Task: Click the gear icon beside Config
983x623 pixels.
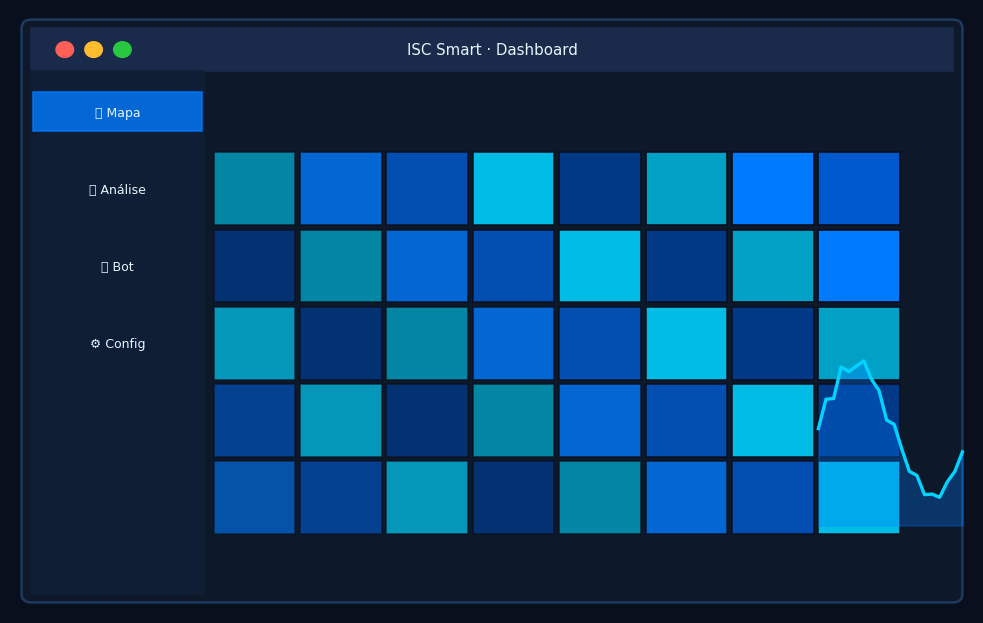Action: pos(95,343)
